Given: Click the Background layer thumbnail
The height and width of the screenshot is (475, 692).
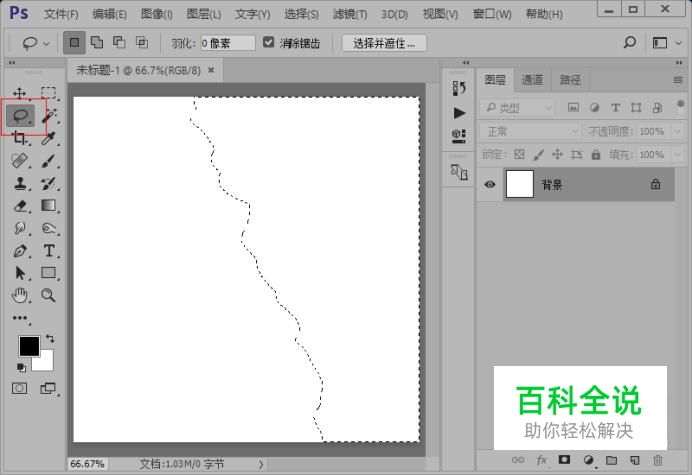Looking at the screenshot, I should click(x=519, y=184).
